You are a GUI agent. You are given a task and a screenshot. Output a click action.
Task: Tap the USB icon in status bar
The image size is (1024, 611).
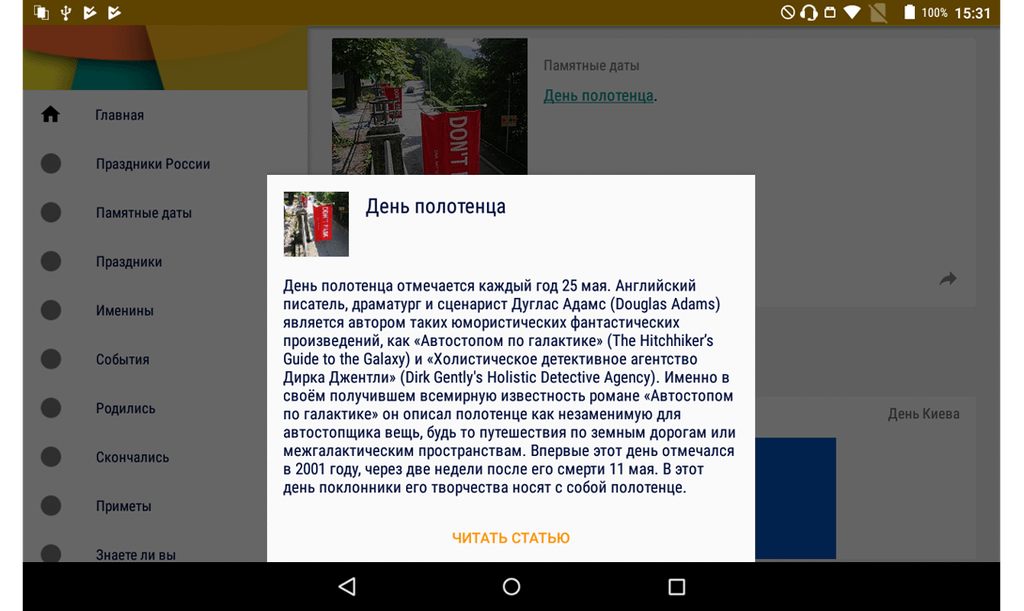65,12
